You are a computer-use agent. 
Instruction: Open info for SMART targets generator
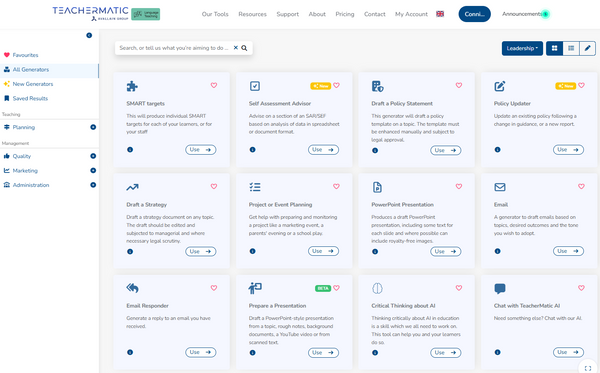tap(130, 150)
